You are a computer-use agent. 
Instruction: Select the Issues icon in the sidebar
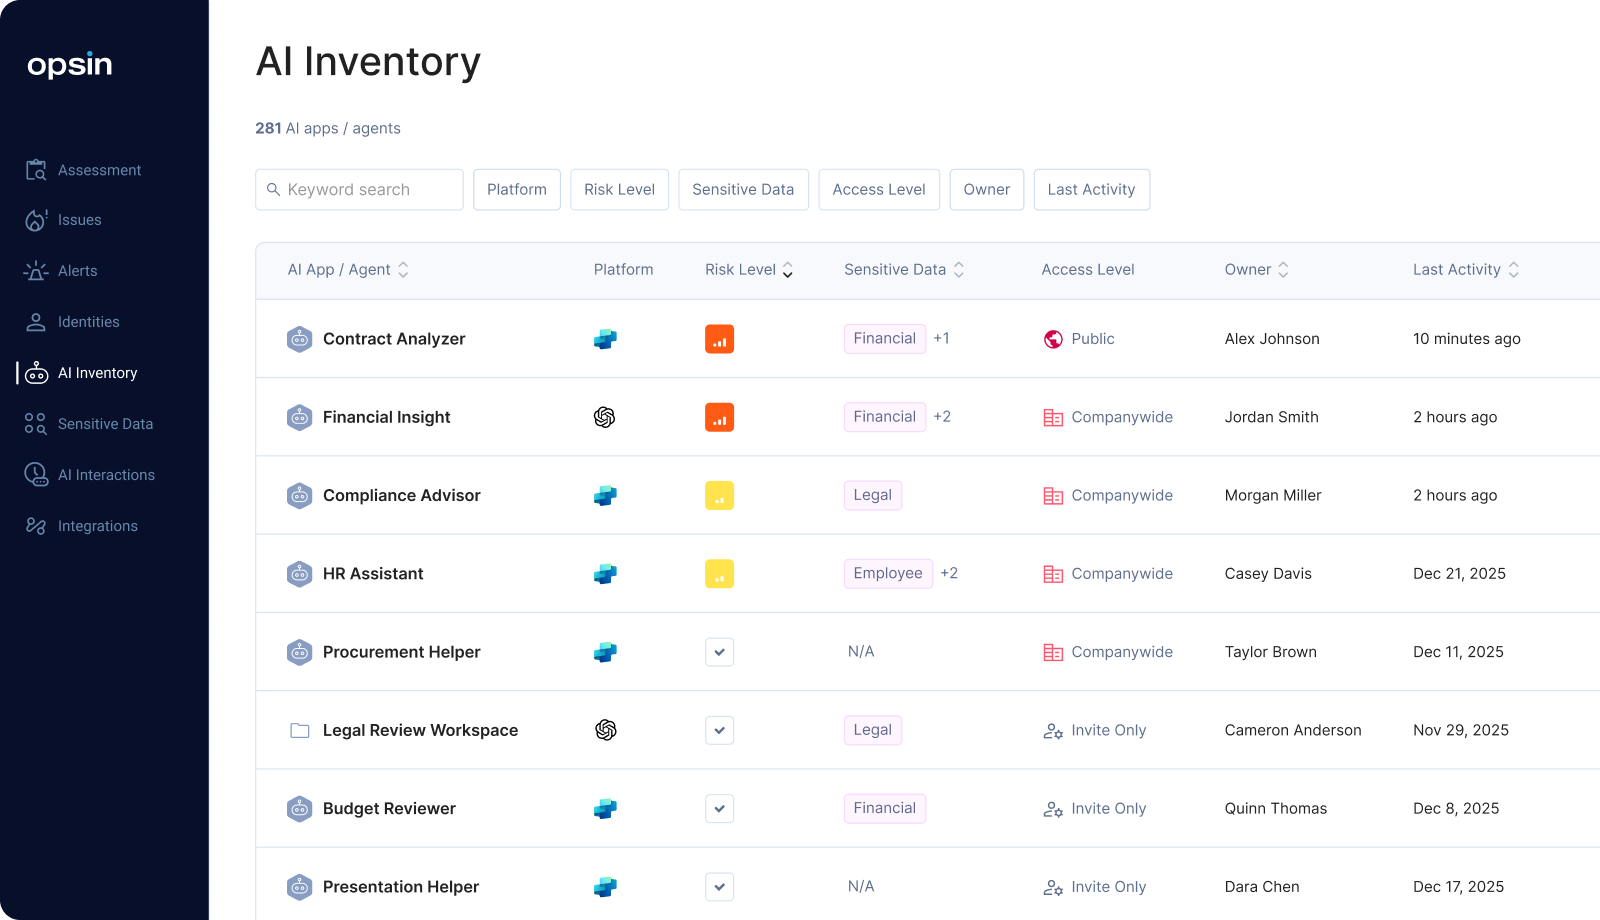[x=36, y=220]
